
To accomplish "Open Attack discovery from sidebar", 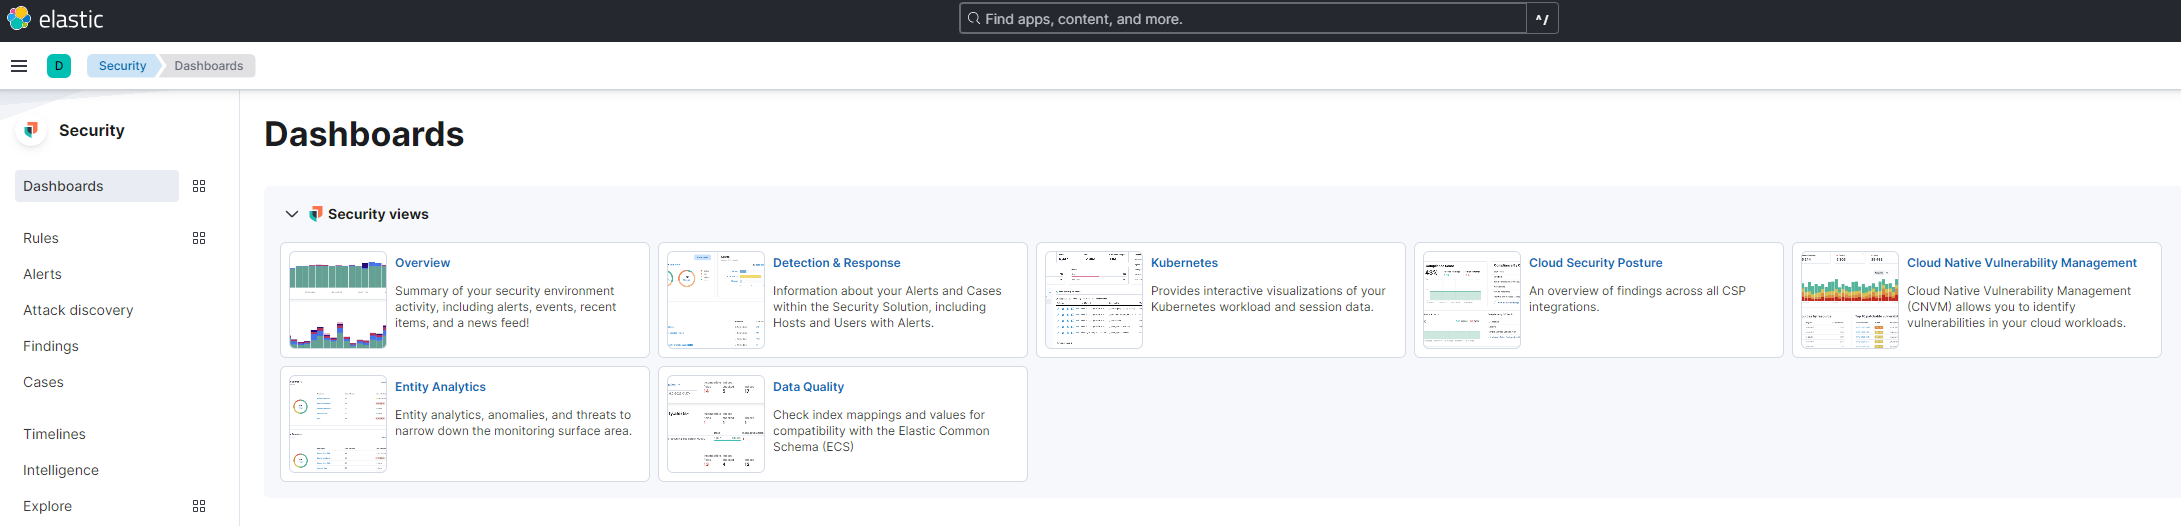I will tap(78, 310).
